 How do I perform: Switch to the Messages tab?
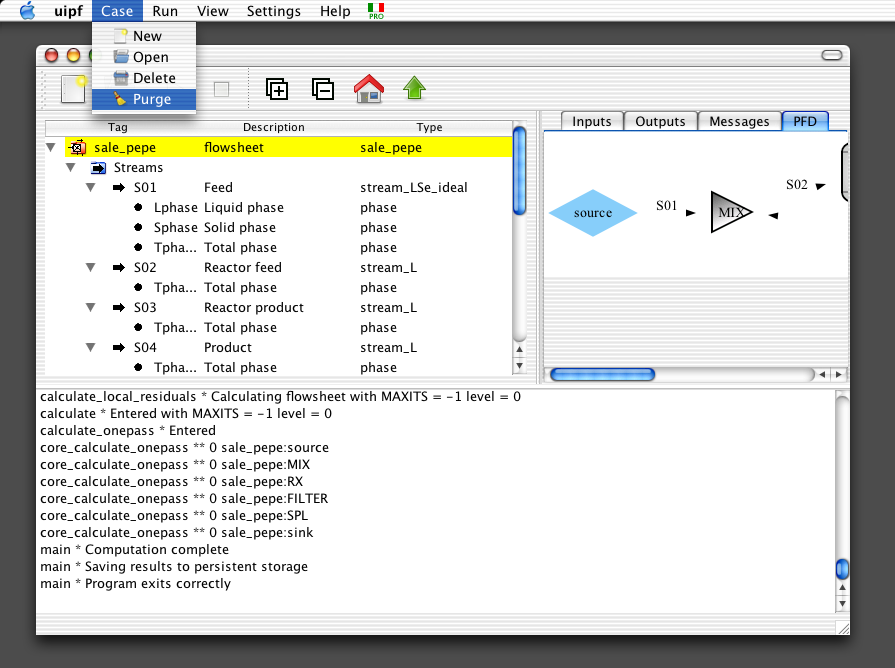click(739, 121)
